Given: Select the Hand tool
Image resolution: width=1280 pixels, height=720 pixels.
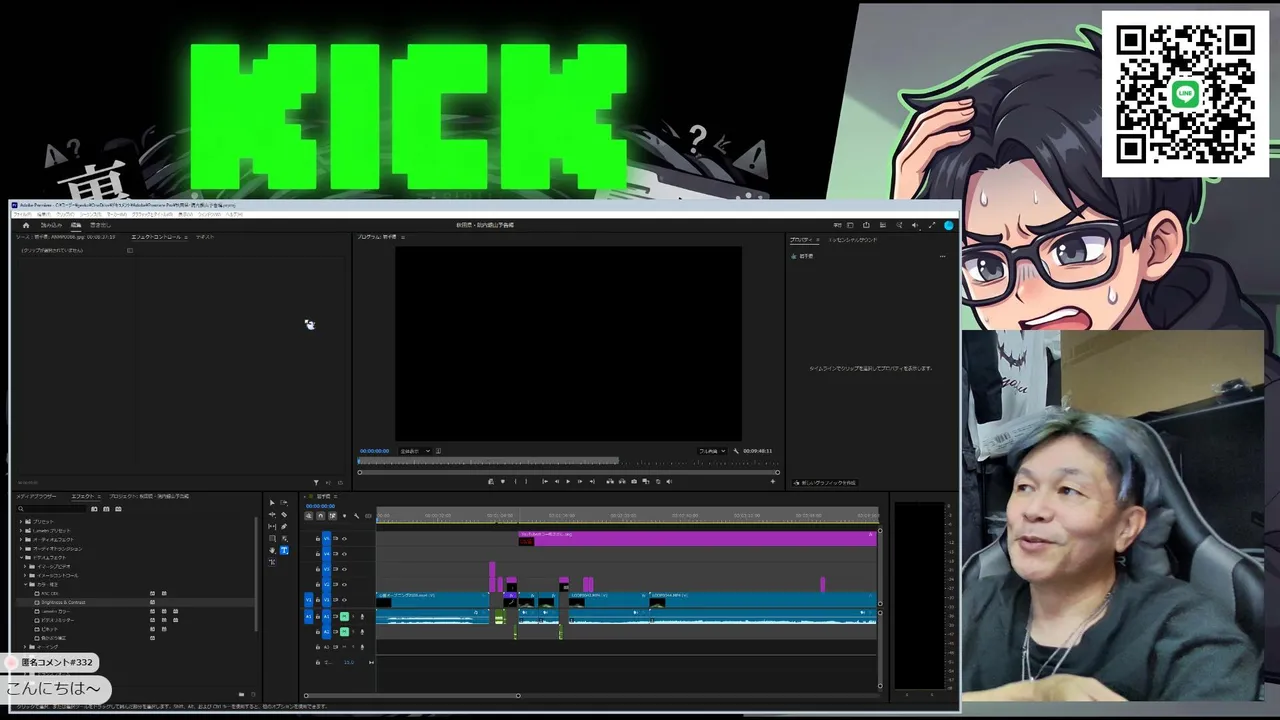Looking at the screenshot, I should point(272,551).
